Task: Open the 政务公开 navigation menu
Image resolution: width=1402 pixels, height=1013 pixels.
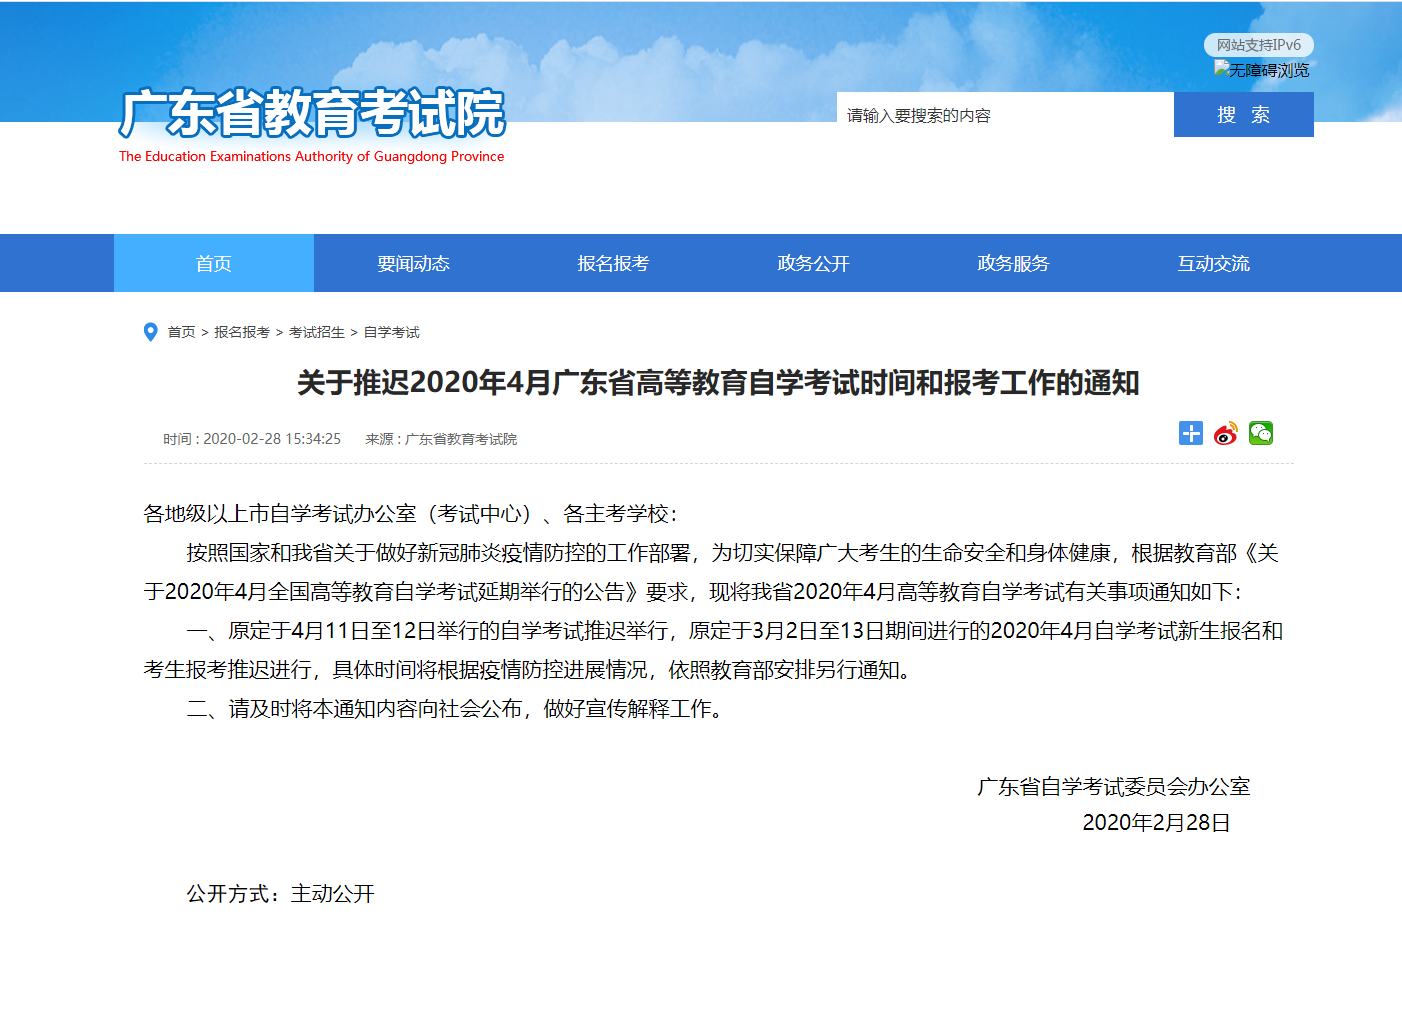Action: coord(814,263)
